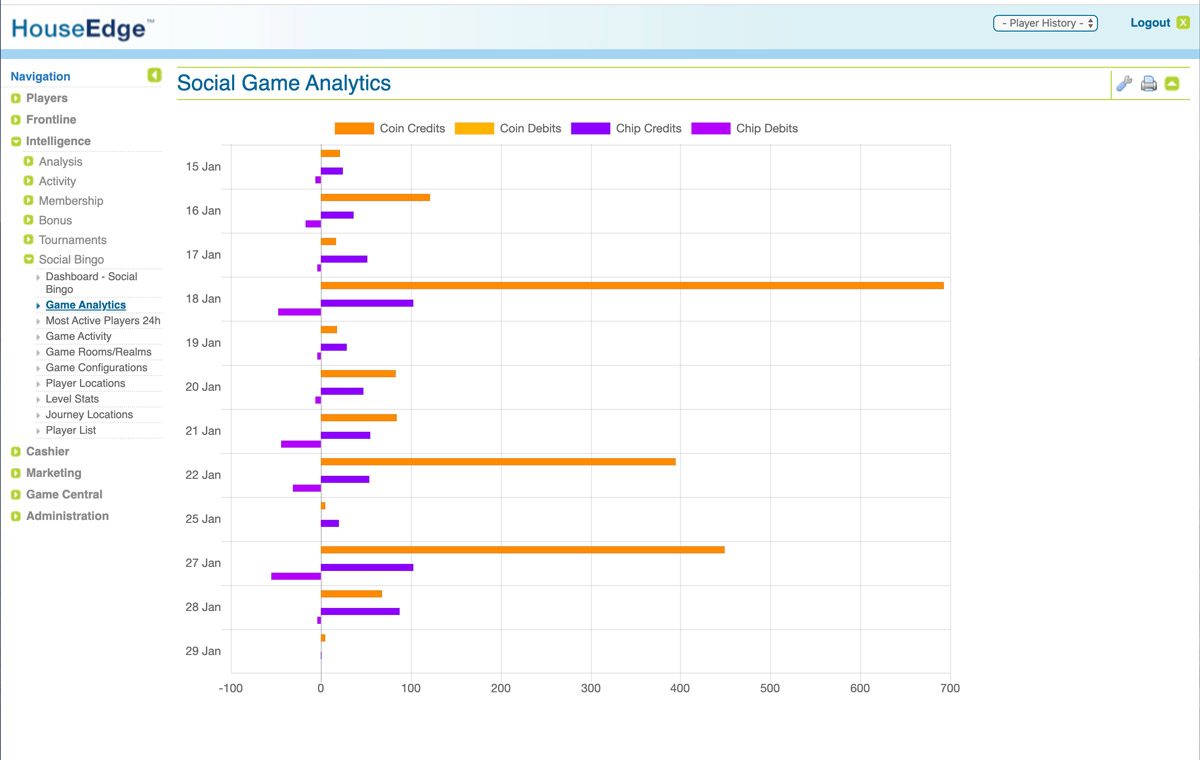Collapse the Intelligence section arrow
Viewport: 1200px width, 760px height.
[x=16, y=142]
